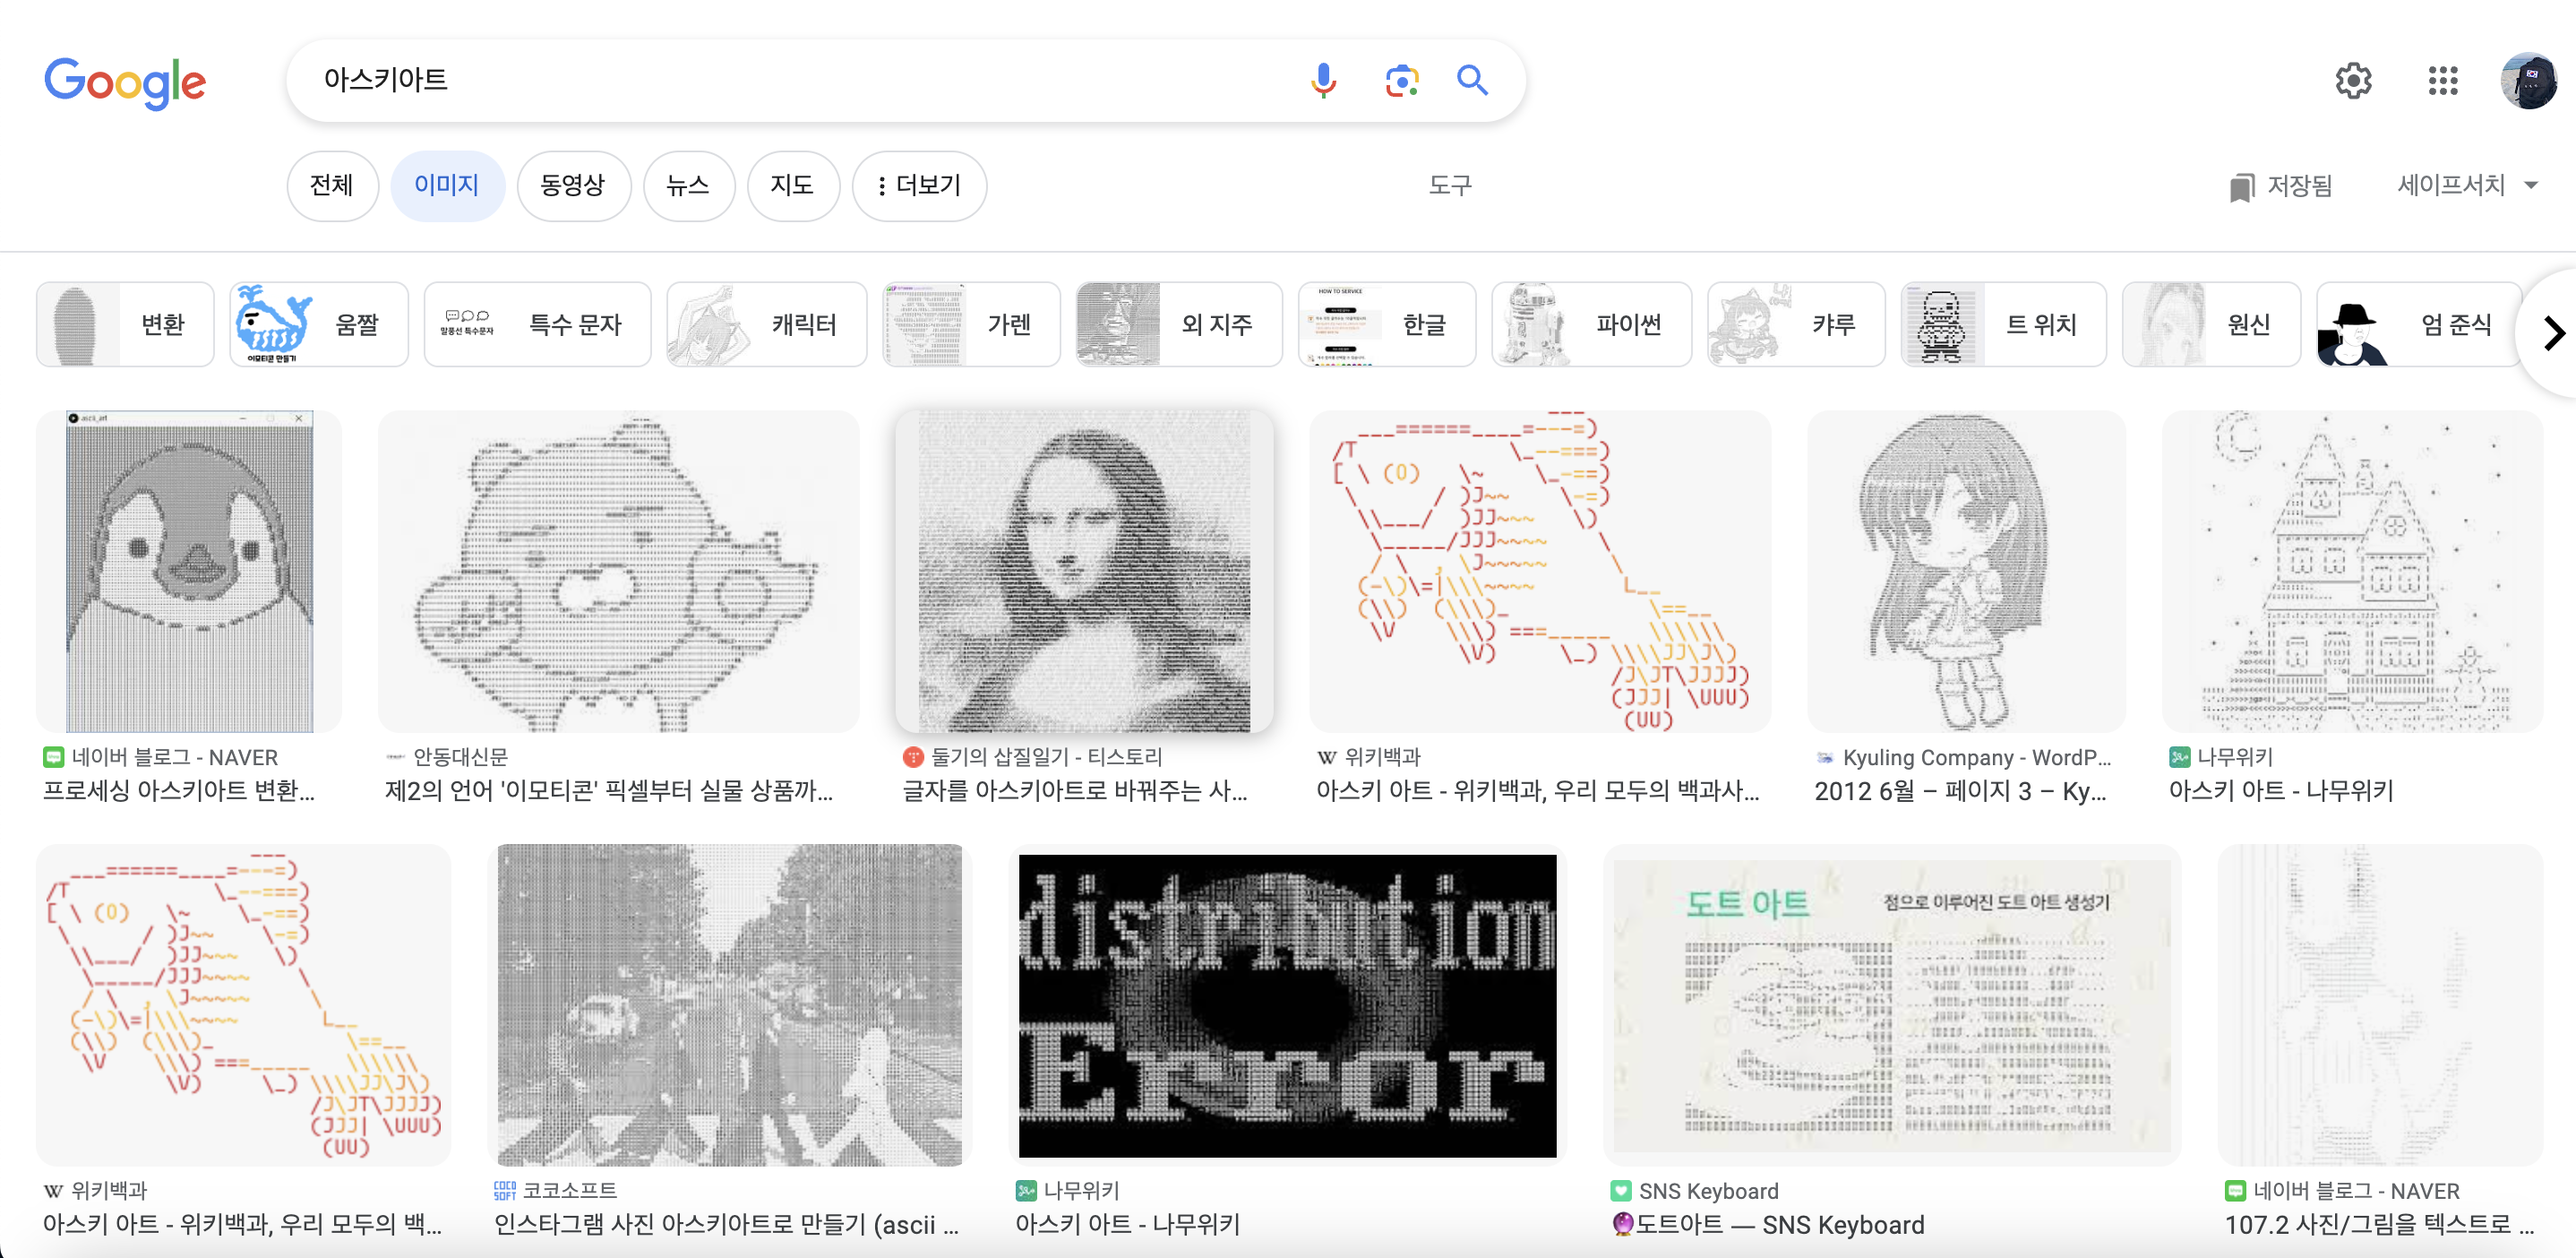Image resolution: width=2576 pixels, height=1258 pixels.
Task: Switch to the 동영상 tab
Action: tap(573, 185)
